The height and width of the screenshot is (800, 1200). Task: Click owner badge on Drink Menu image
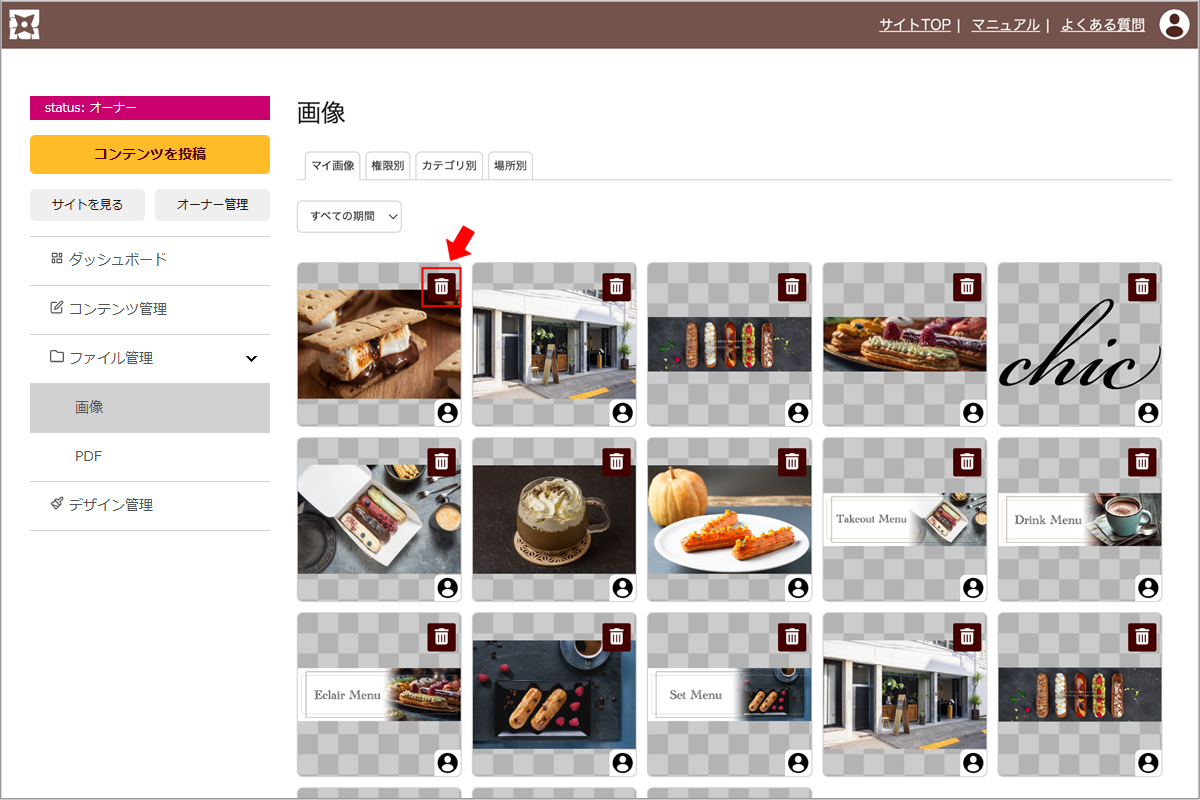pos(1147,588)
